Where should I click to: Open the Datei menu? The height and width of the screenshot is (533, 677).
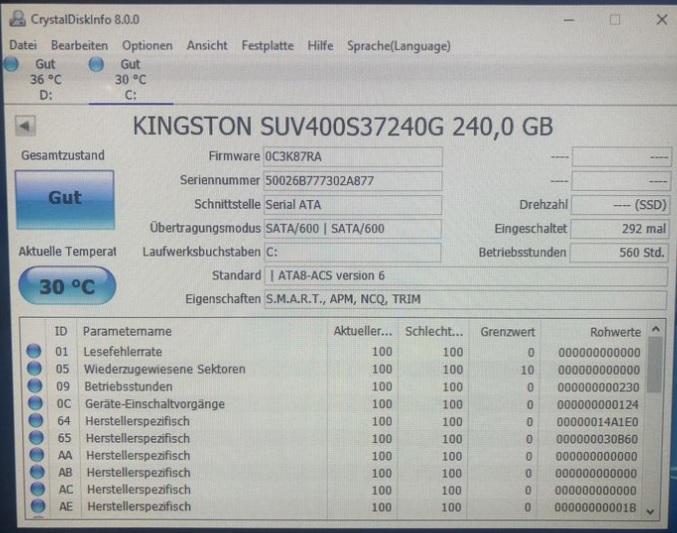click(23, 45)
